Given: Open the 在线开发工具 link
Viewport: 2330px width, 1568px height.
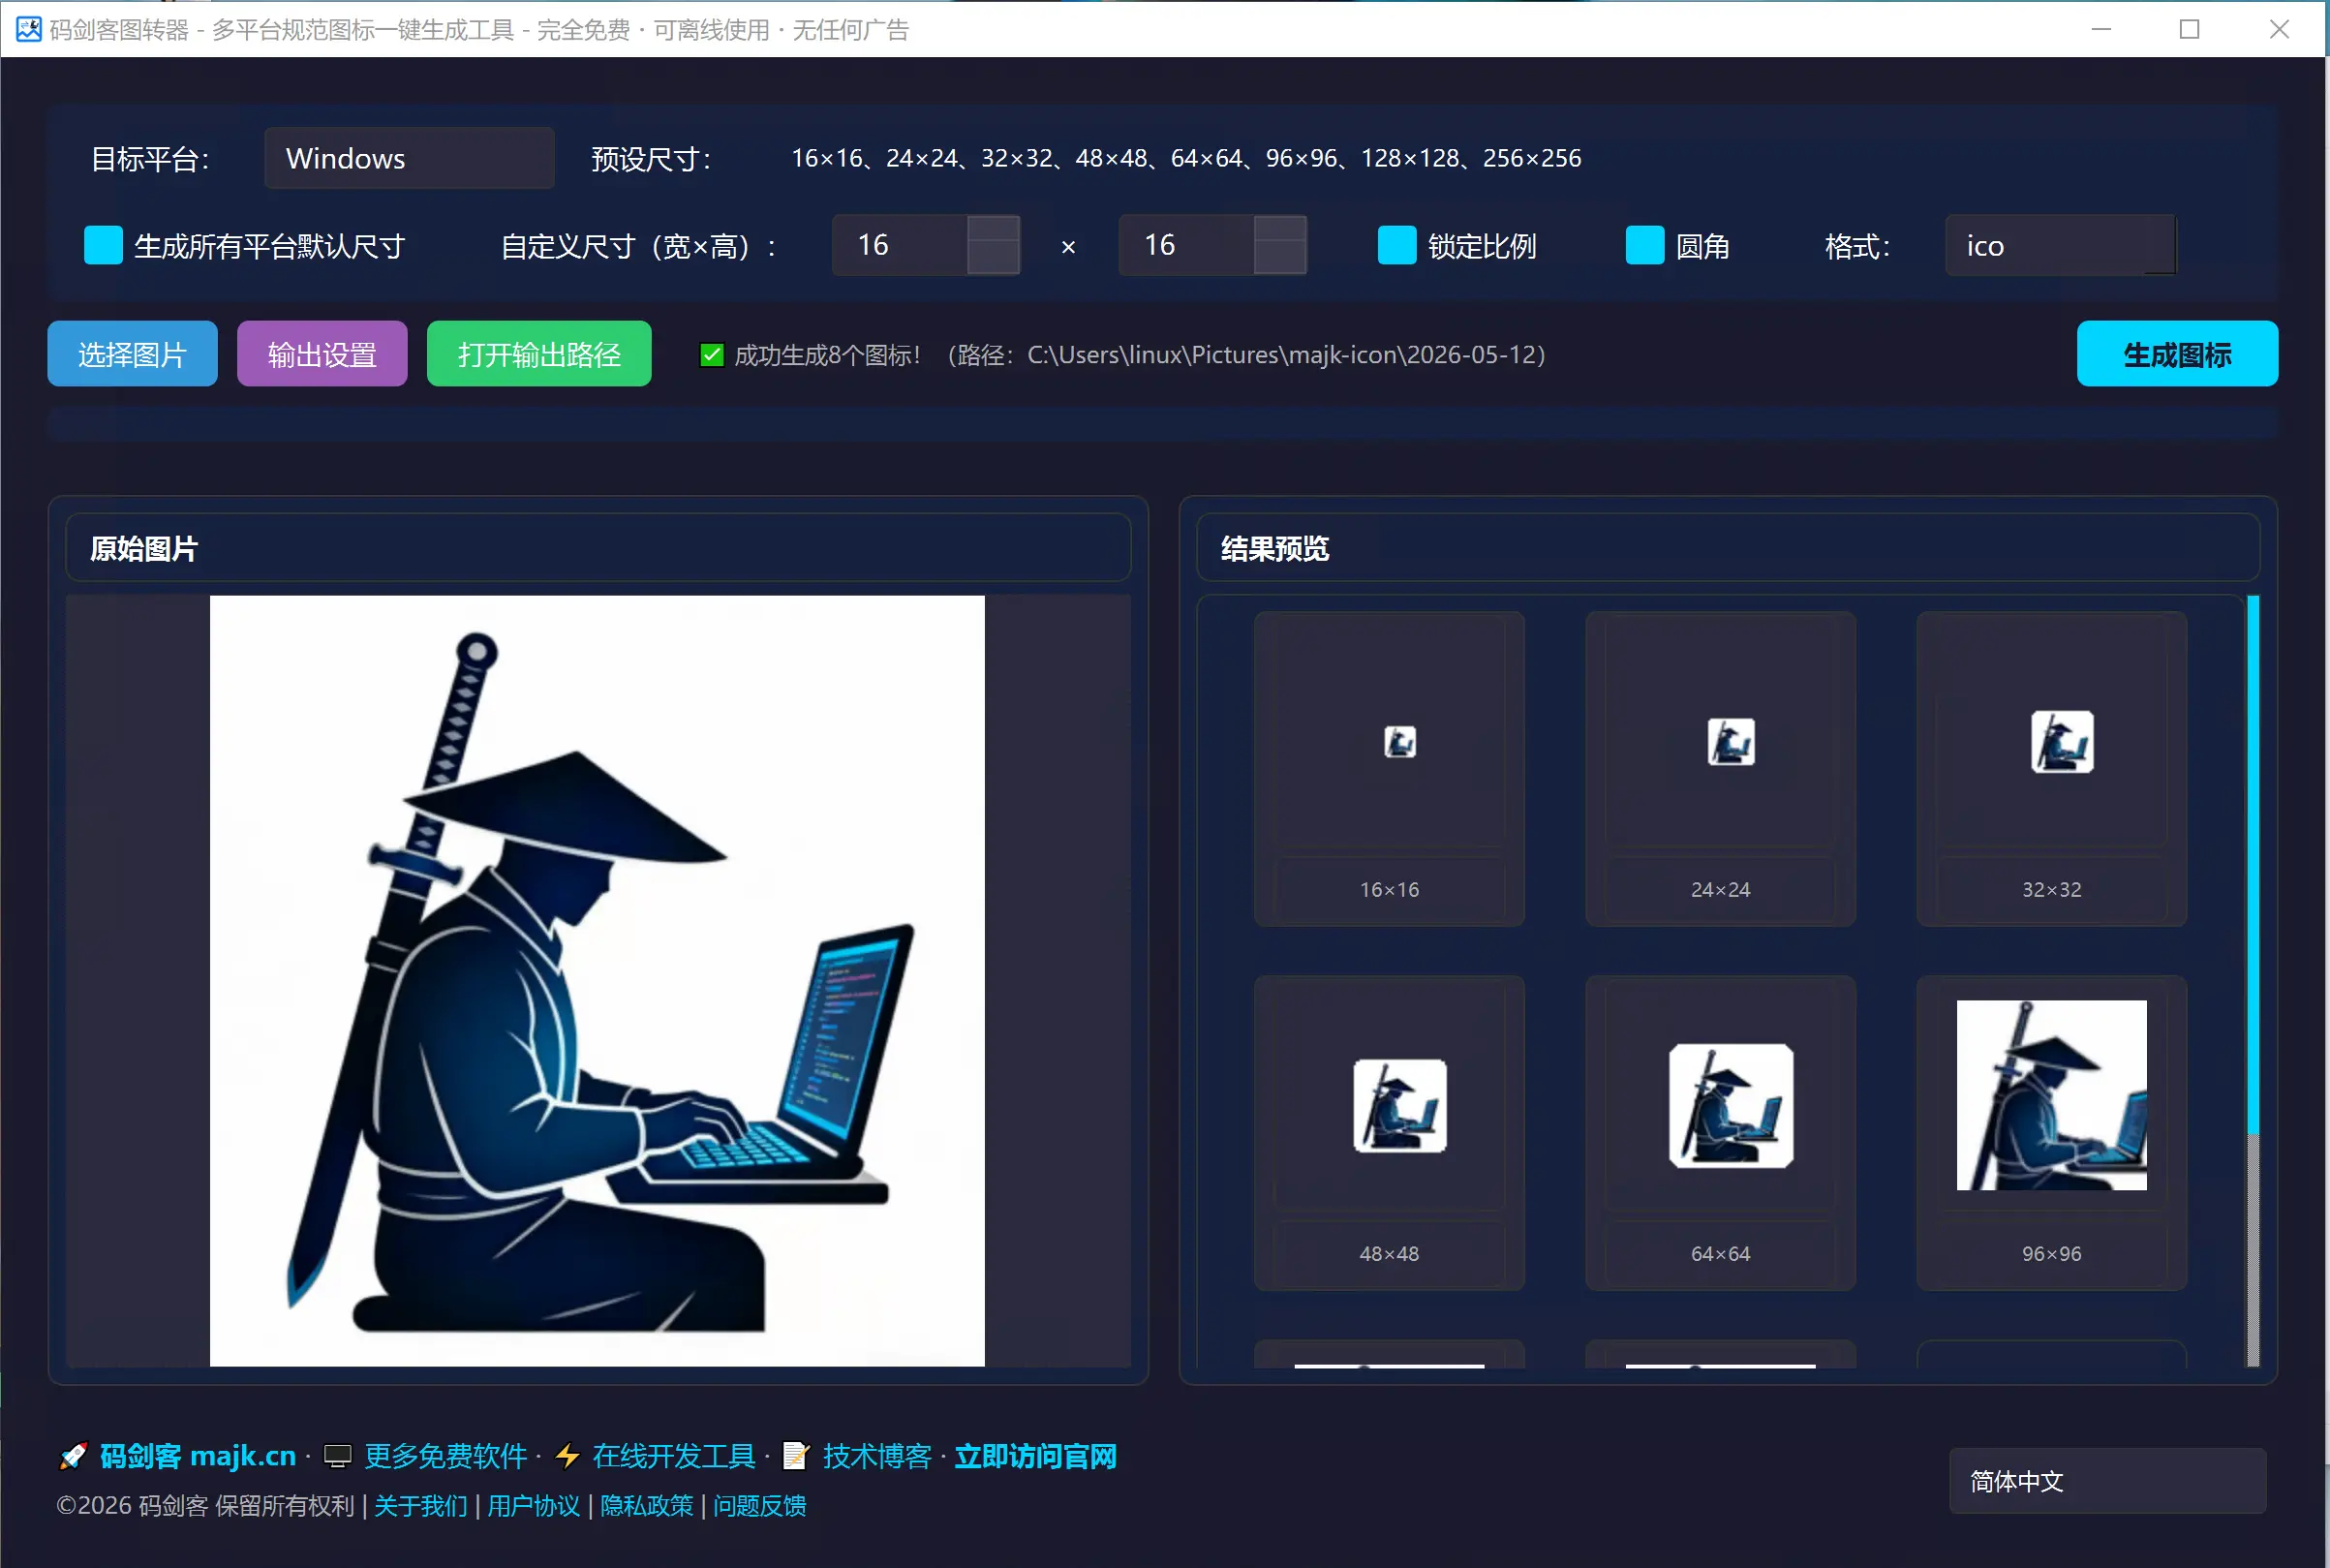Looking at the screenshot, I should coord(673,1456).
